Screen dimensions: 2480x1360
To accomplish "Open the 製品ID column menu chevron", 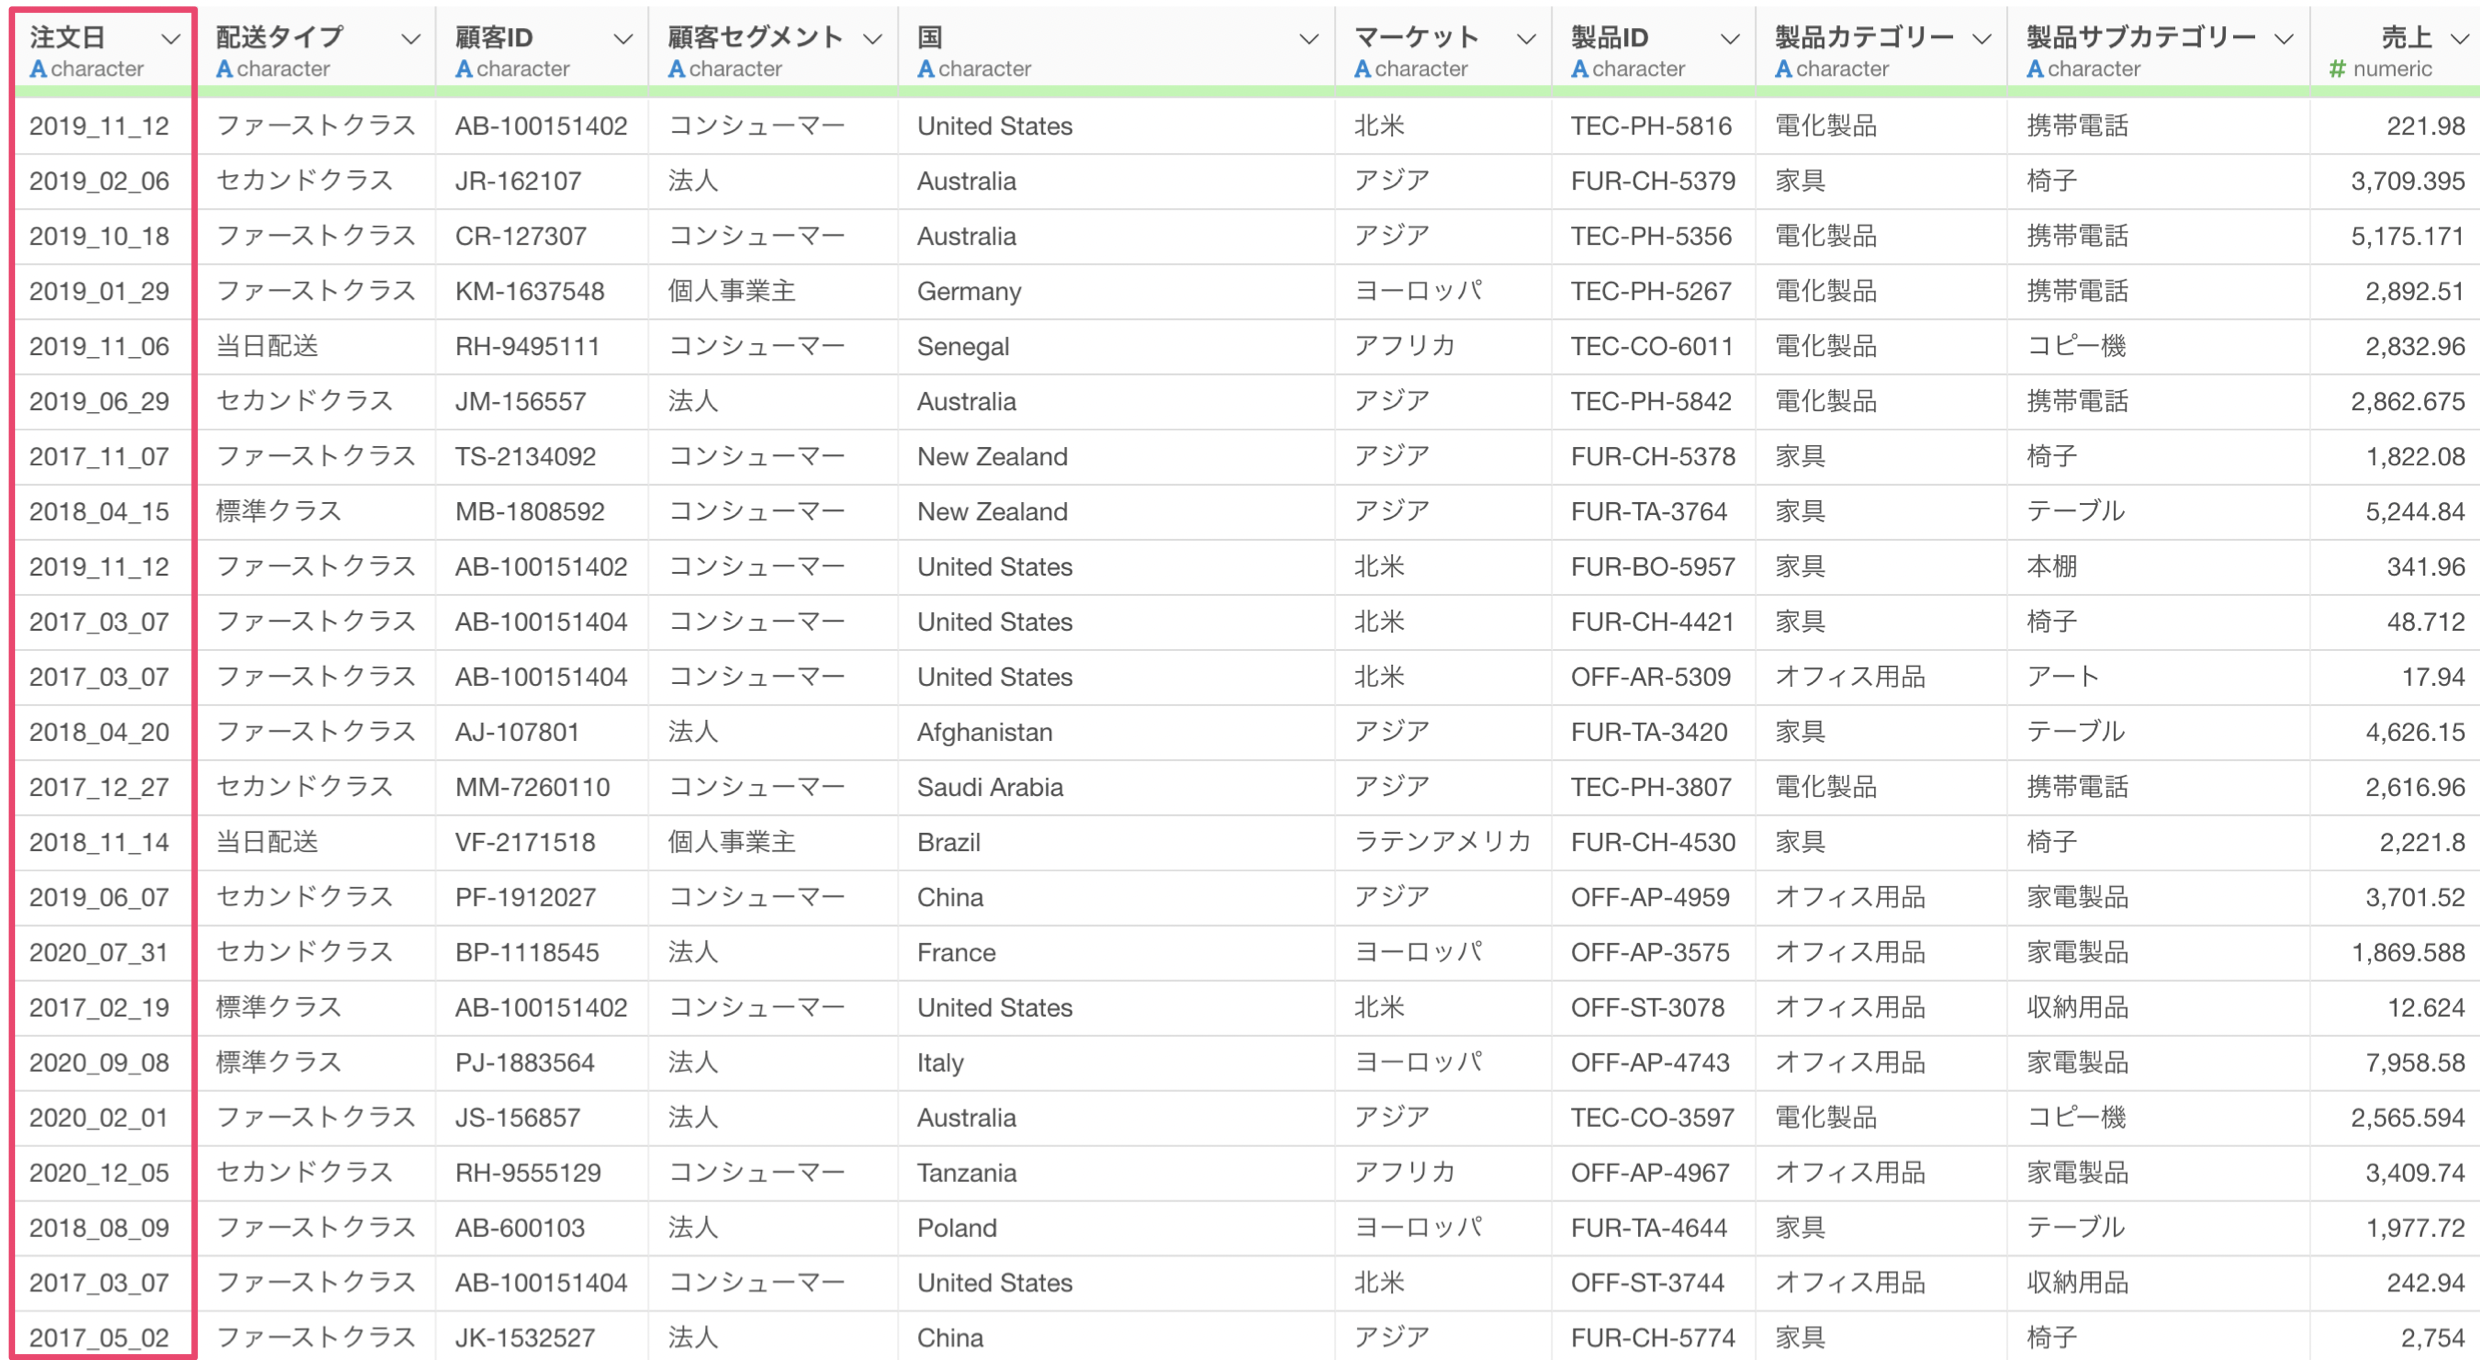I will (x=1729, y=39).
